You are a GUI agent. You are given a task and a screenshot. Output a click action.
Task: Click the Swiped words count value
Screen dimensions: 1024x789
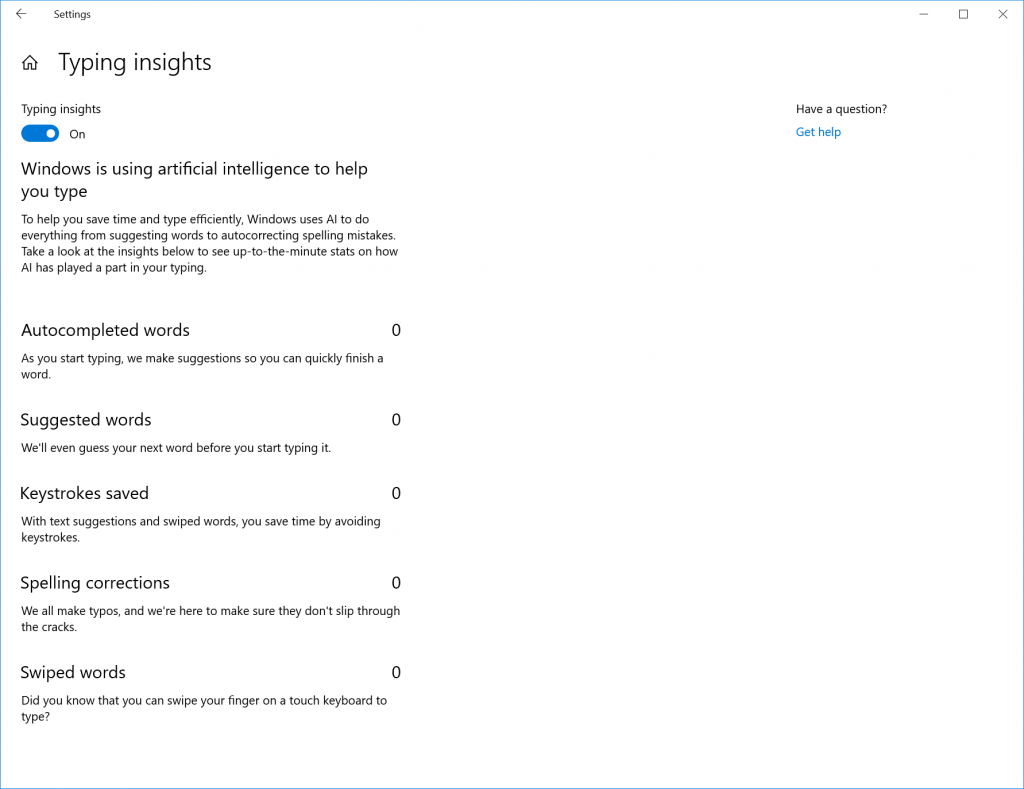[396, 672]
